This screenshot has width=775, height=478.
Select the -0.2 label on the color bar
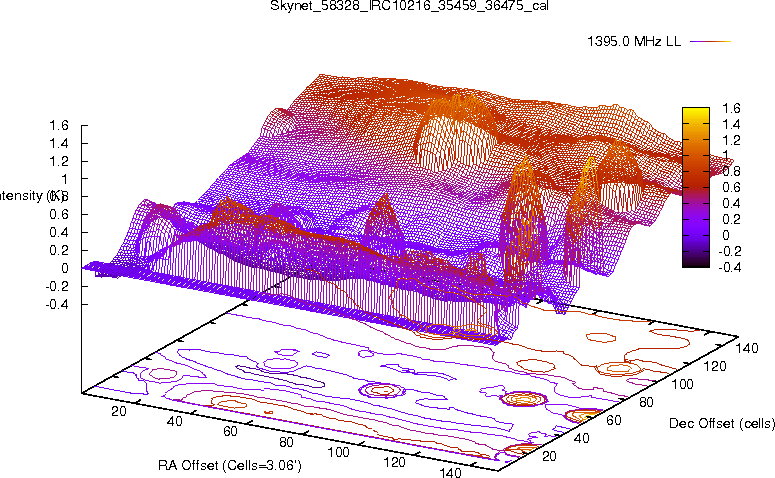coord(729,251)
